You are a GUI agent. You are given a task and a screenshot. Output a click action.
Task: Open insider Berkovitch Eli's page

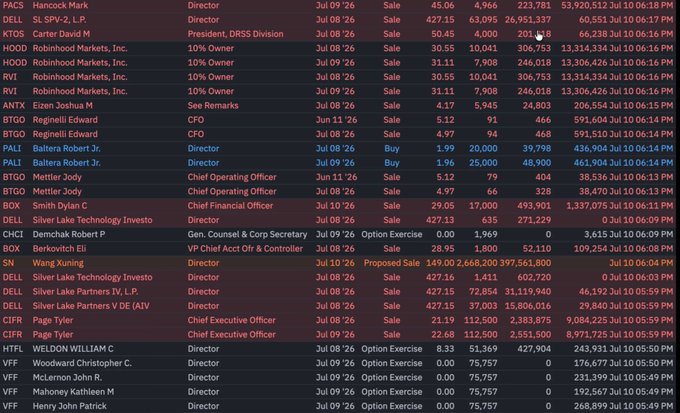59,249
